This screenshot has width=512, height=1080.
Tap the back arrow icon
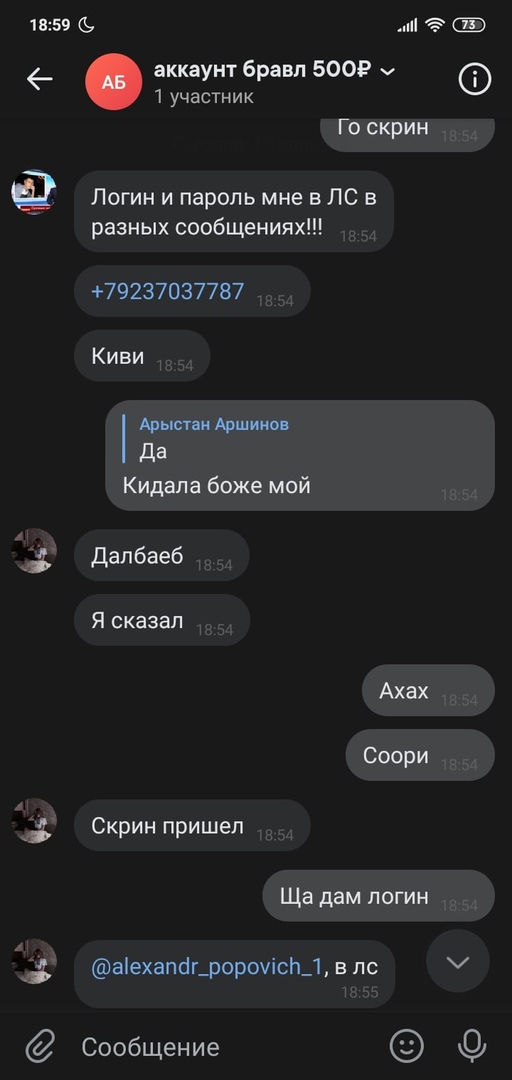click(39, 80)
